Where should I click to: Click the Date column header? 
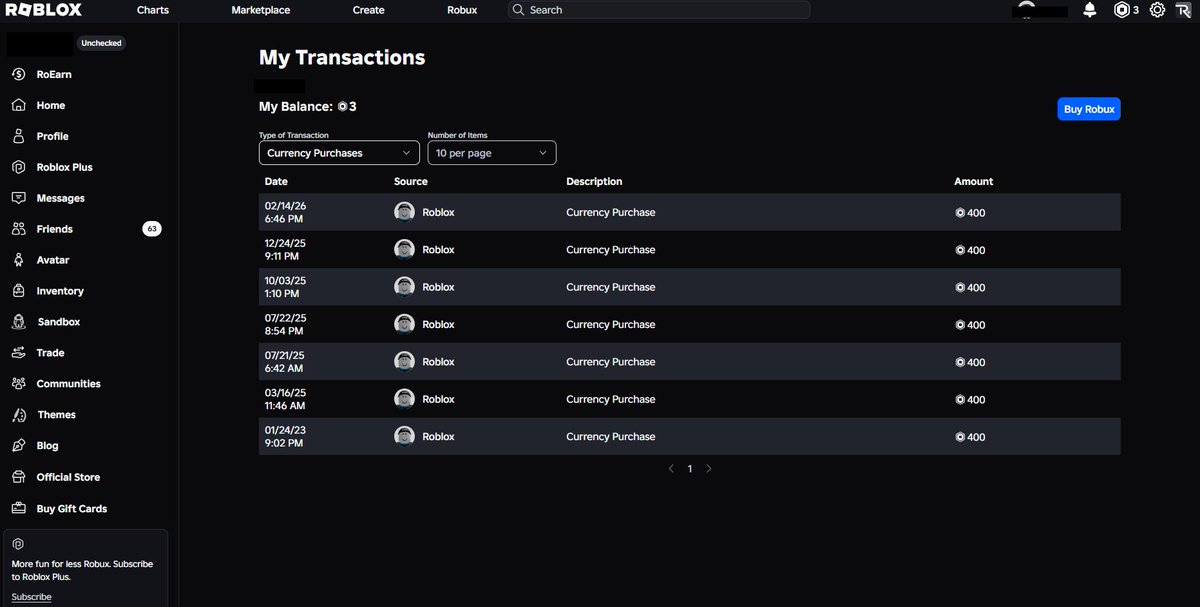coord(276,182)
